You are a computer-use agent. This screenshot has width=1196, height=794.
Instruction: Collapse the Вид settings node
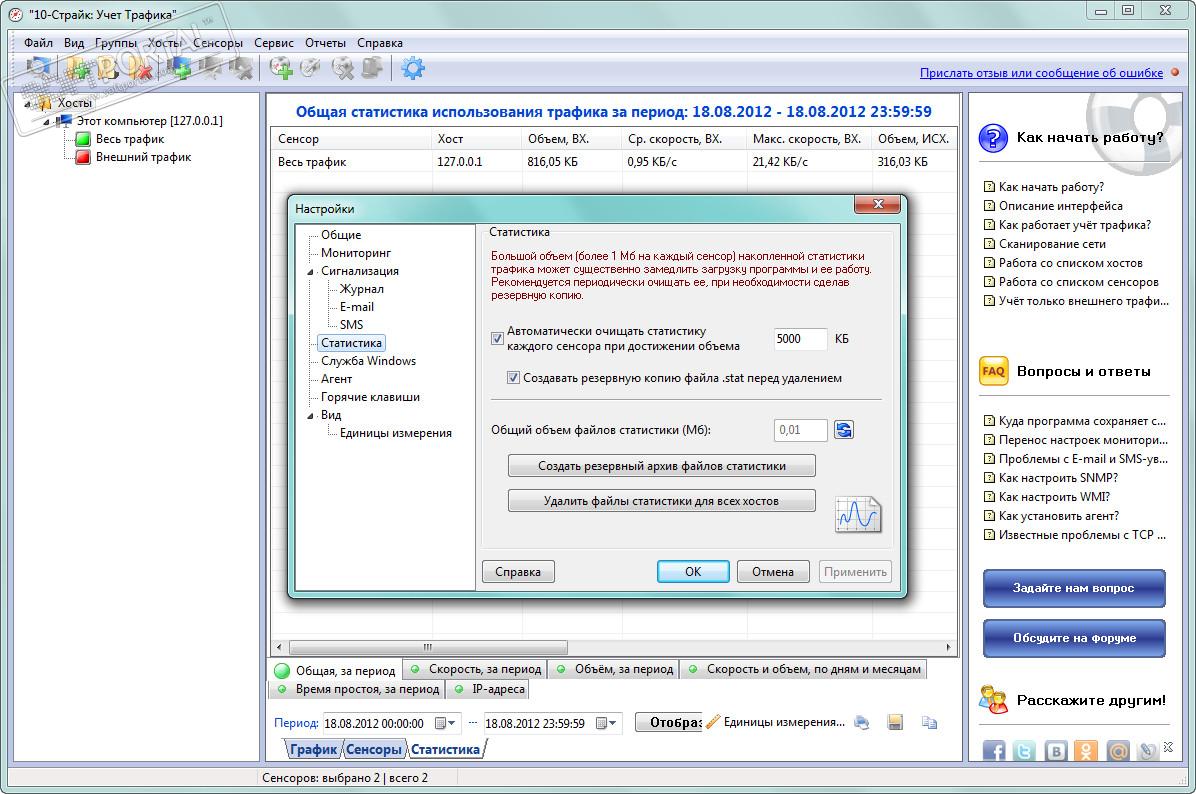tap(310, 416)
